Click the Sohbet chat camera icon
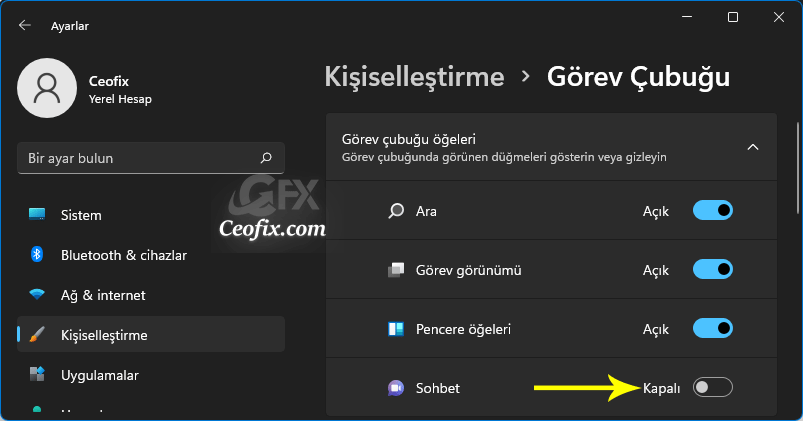Screen dimensions: 803x421 tap(396, 388)
